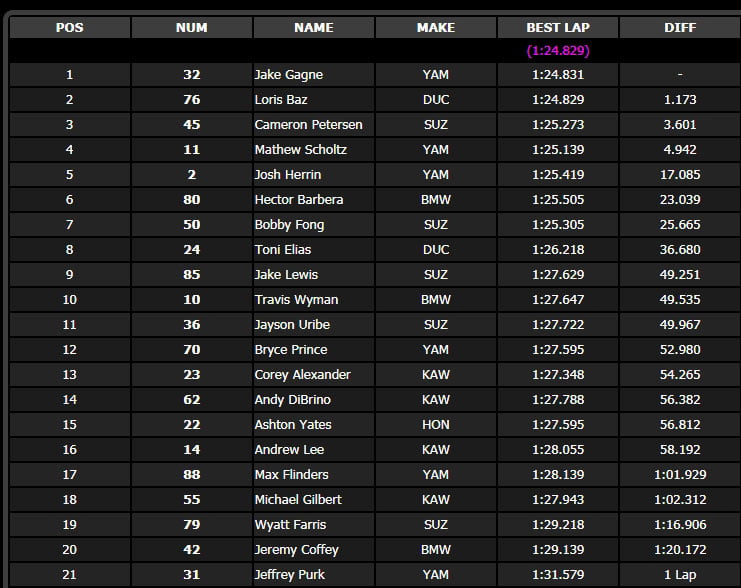The width and height of the screenshot is (741, 588).
Task: Select rider number 11 for Mathew Scholtz
Action: pos(191,149)
